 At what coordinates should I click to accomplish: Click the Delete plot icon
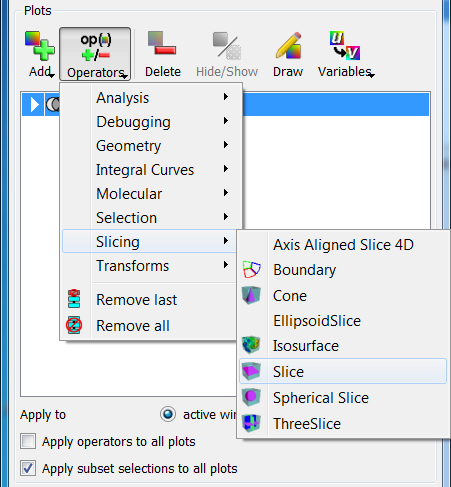(x=162, y=43)
